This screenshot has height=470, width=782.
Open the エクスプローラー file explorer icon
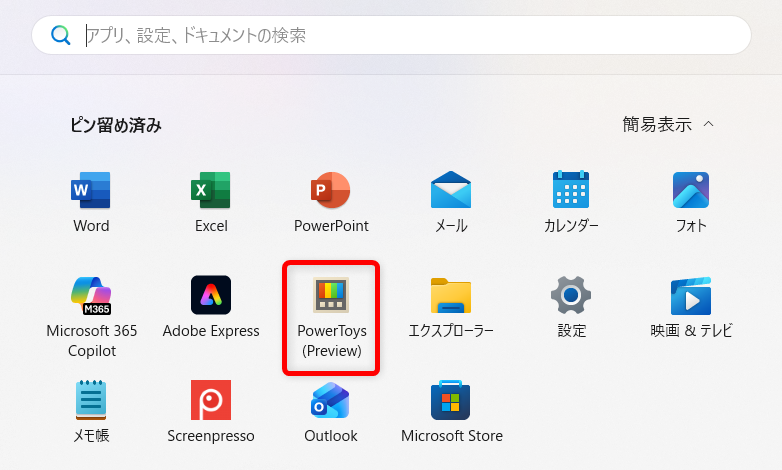(451, 295)
